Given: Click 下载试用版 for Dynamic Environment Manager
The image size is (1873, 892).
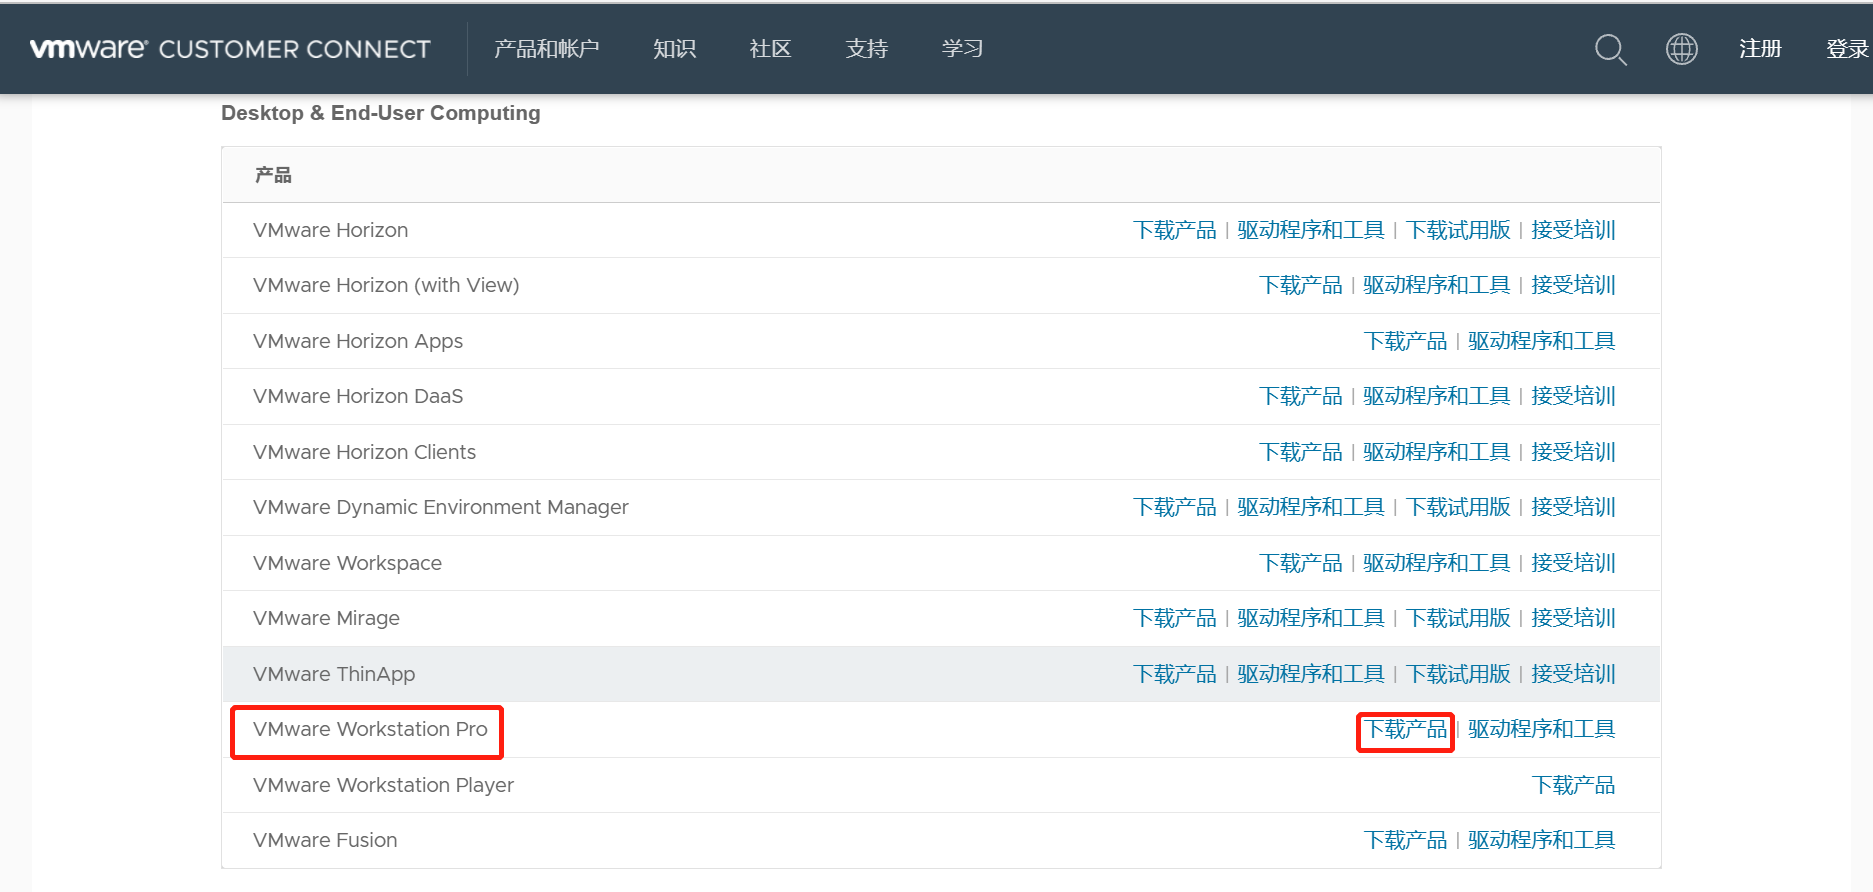Looking at the screenshot, I should click(x=1458, y=507).
